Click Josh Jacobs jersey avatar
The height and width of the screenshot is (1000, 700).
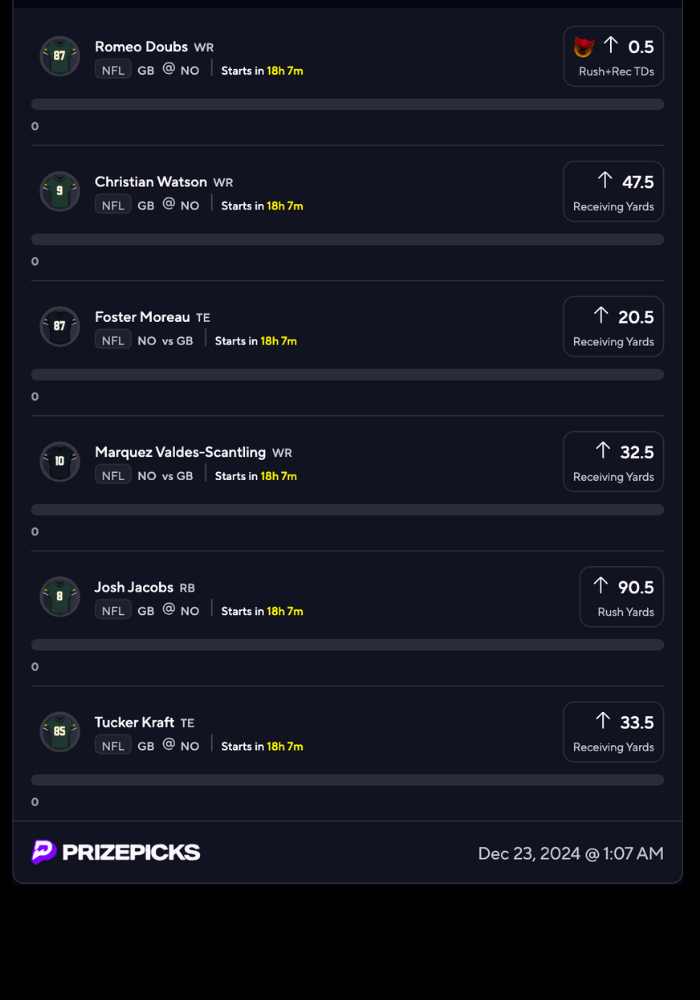(x=60, y=596)
